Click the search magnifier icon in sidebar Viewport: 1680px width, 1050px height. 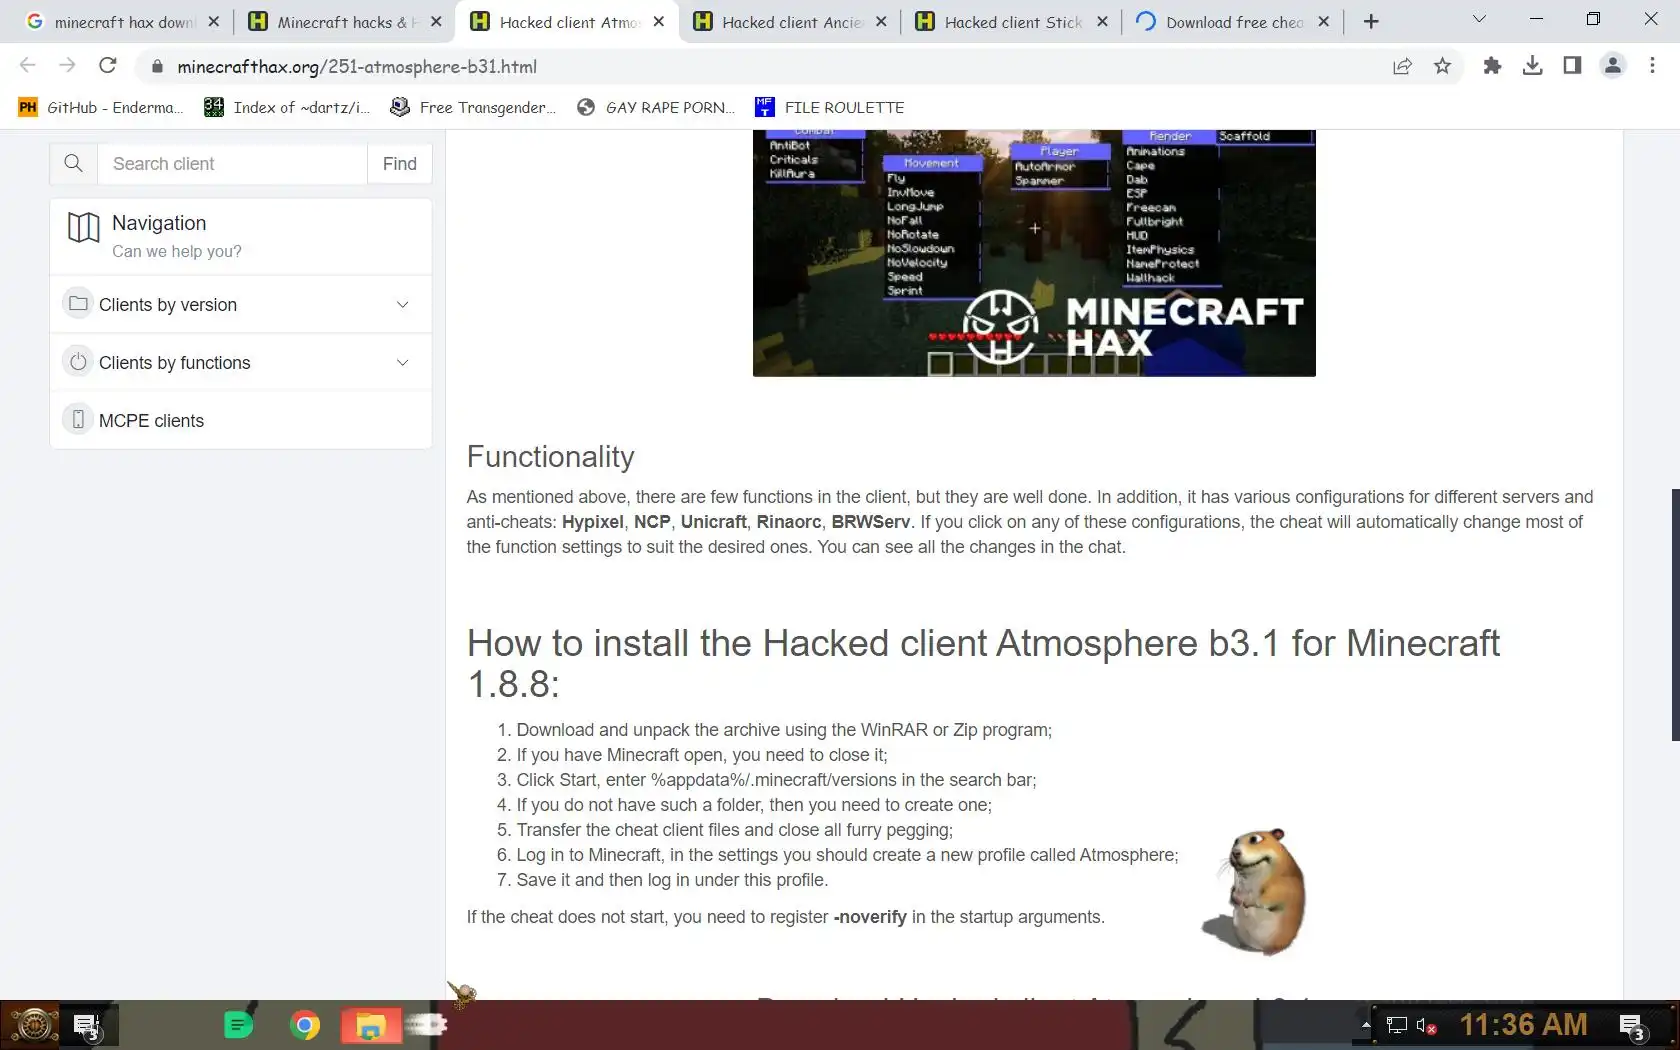[73, 163]
